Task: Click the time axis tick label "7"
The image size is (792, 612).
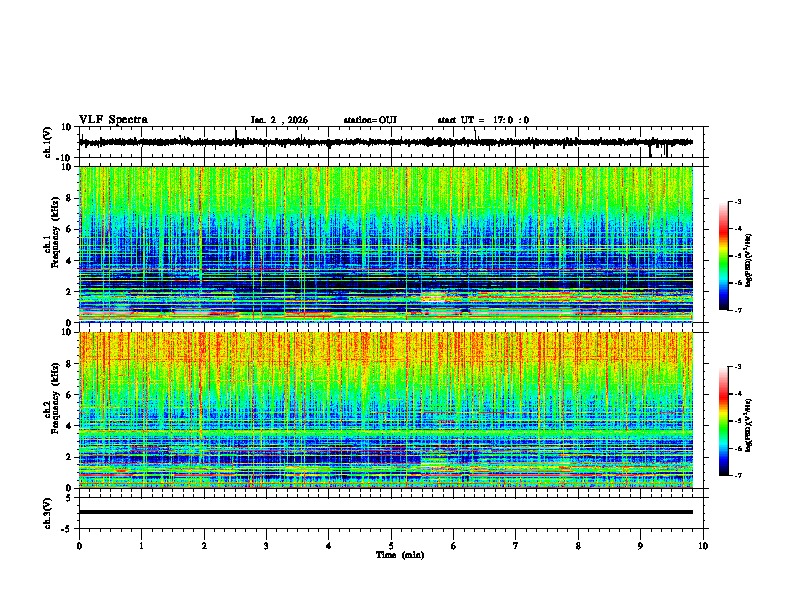Action: (x=516, y=546)
